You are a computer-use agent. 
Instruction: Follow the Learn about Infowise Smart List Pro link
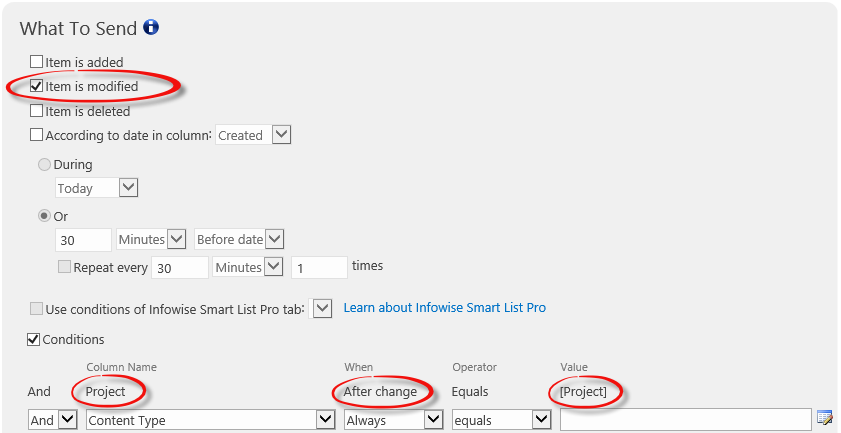(x=445, y=308)
